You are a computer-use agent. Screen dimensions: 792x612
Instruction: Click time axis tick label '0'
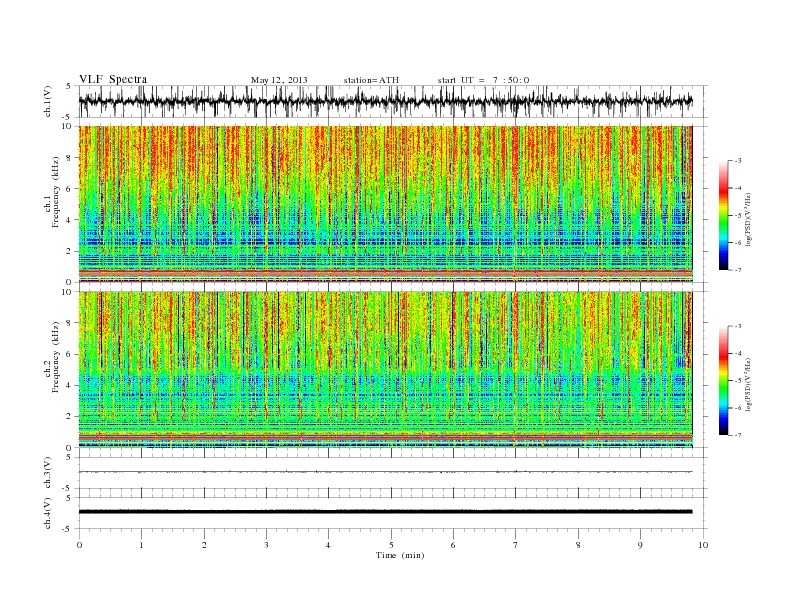(x=79, y=545)
